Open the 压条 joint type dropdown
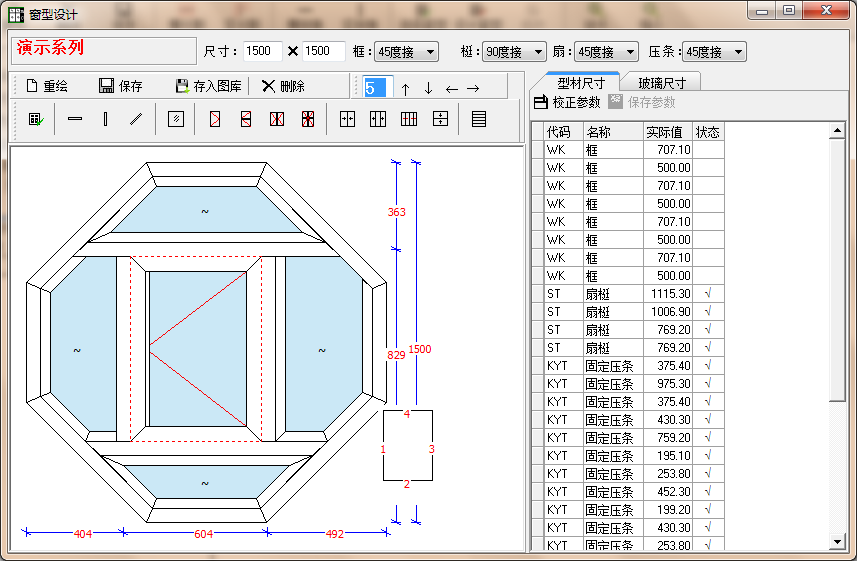Viewport: 857px width, 561px height. point(714,52)
